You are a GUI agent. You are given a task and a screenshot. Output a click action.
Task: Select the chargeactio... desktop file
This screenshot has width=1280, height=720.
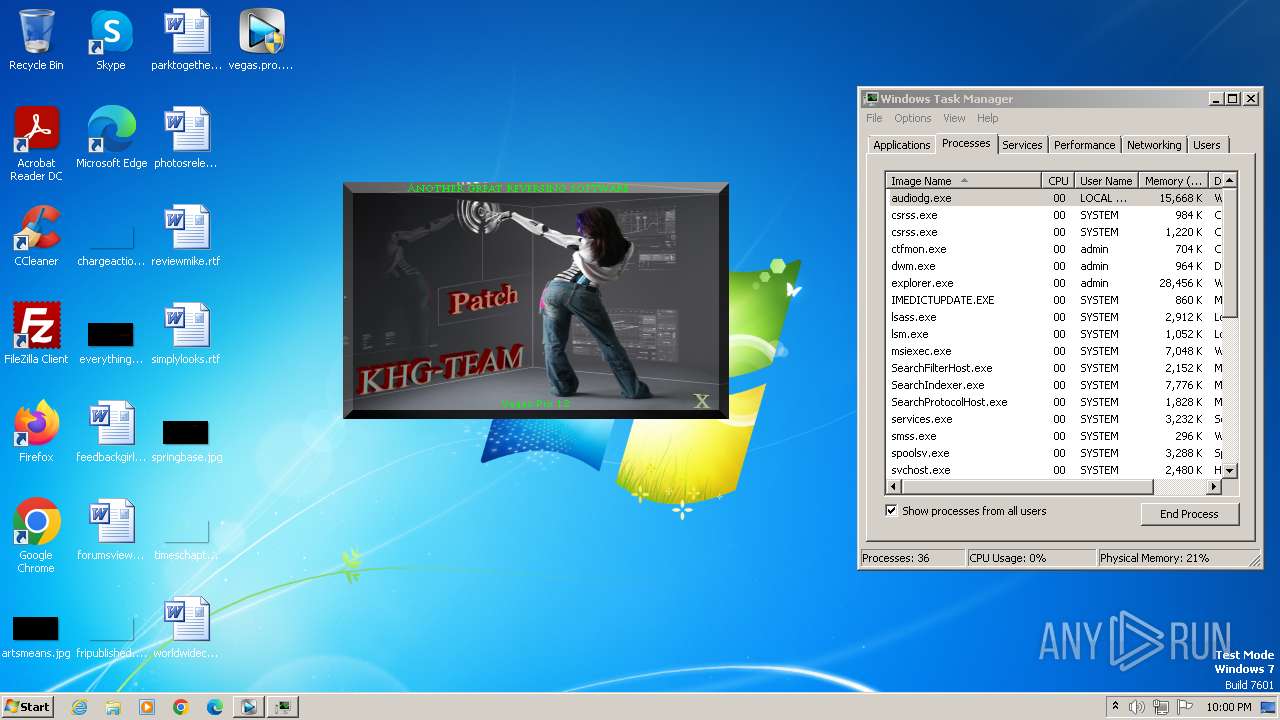tap(111, 241)
